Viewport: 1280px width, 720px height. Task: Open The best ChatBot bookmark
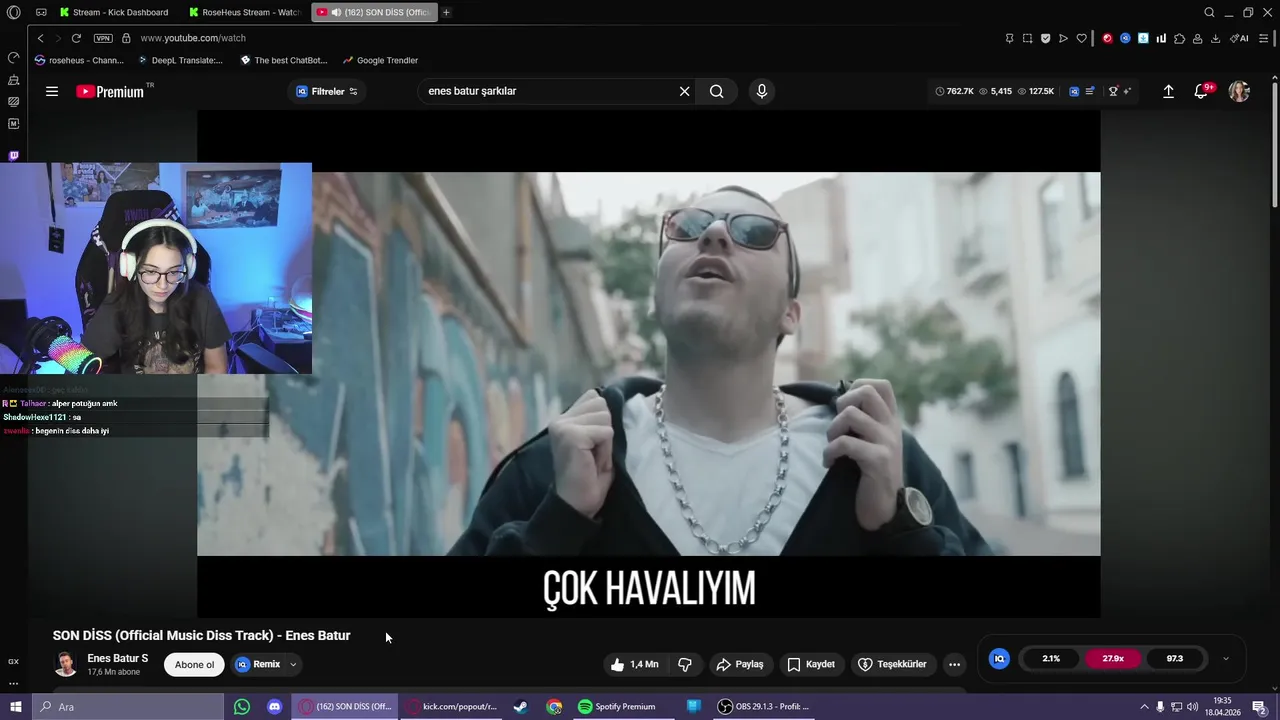pyautogui.click(x=284, y=60)
